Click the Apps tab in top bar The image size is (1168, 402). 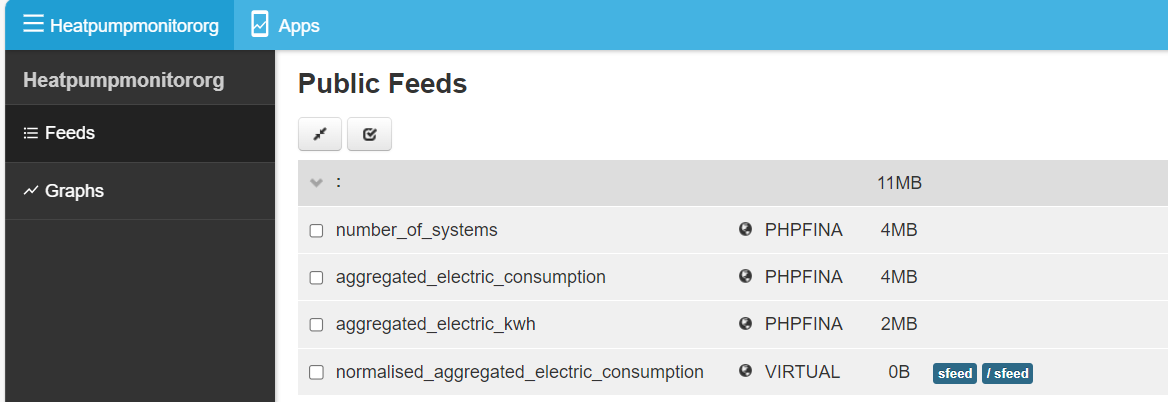tap(285, 25)
